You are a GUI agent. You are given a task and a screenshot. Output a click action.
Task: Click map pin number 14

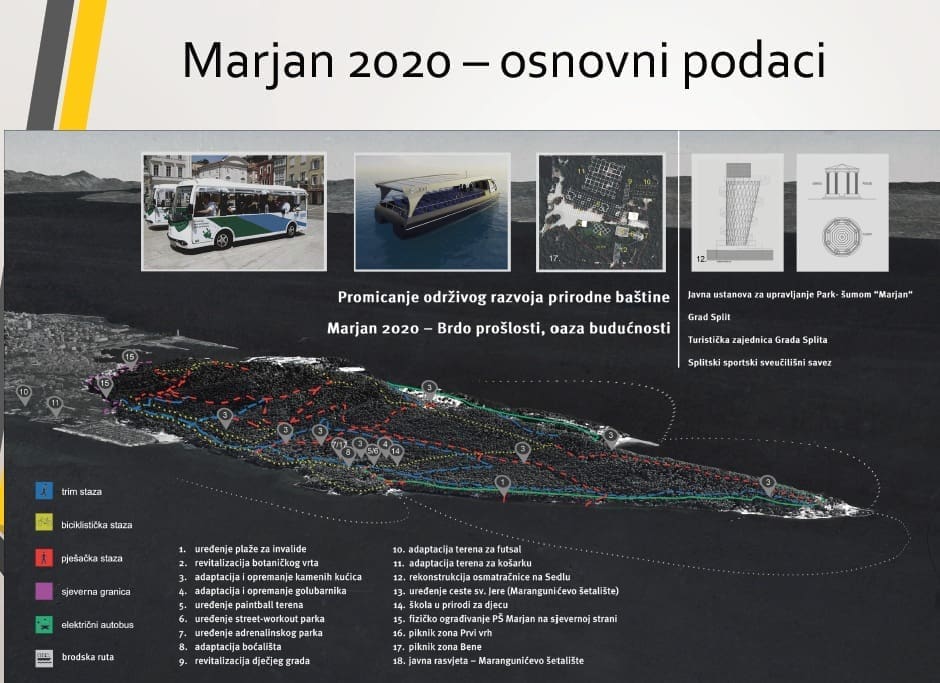pos(397,452)
